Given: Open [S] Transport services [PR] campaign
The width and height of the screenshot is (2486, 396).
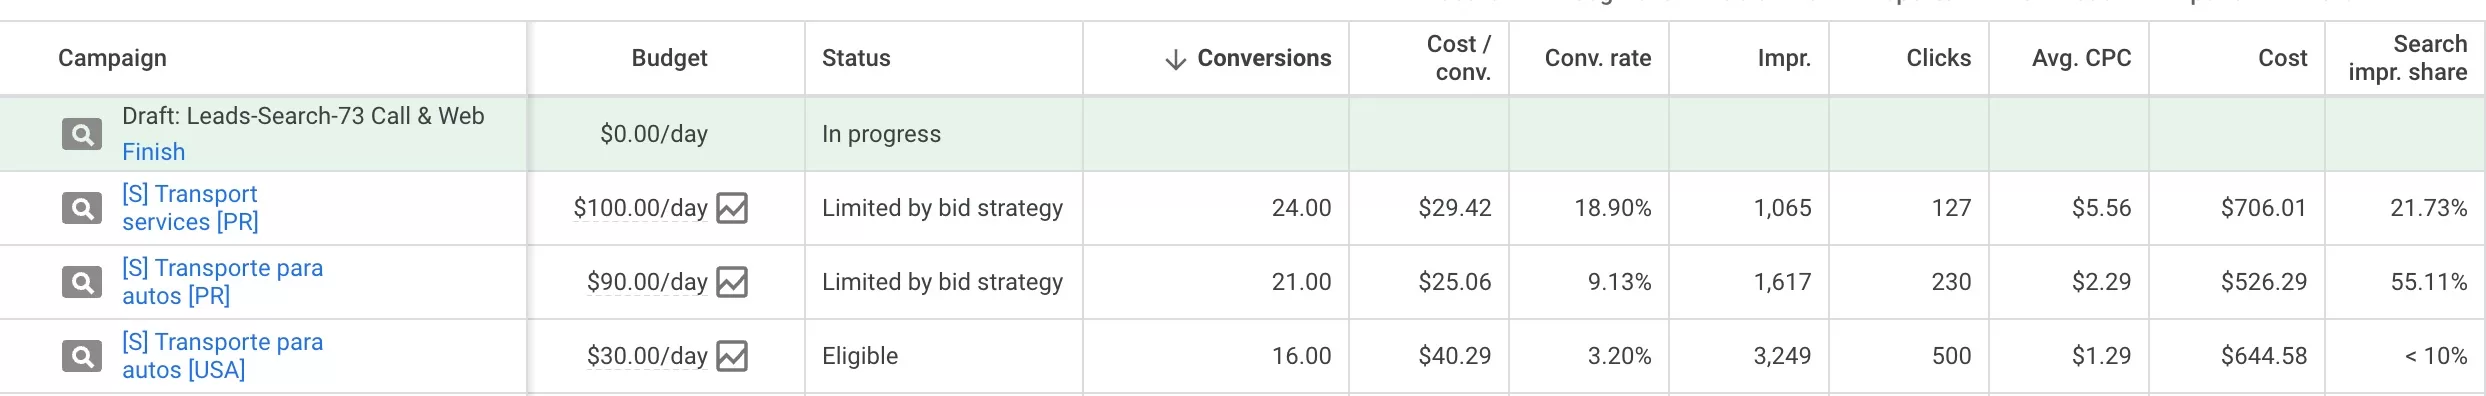Looking at the screenshot, I should (x=190, y=208).
